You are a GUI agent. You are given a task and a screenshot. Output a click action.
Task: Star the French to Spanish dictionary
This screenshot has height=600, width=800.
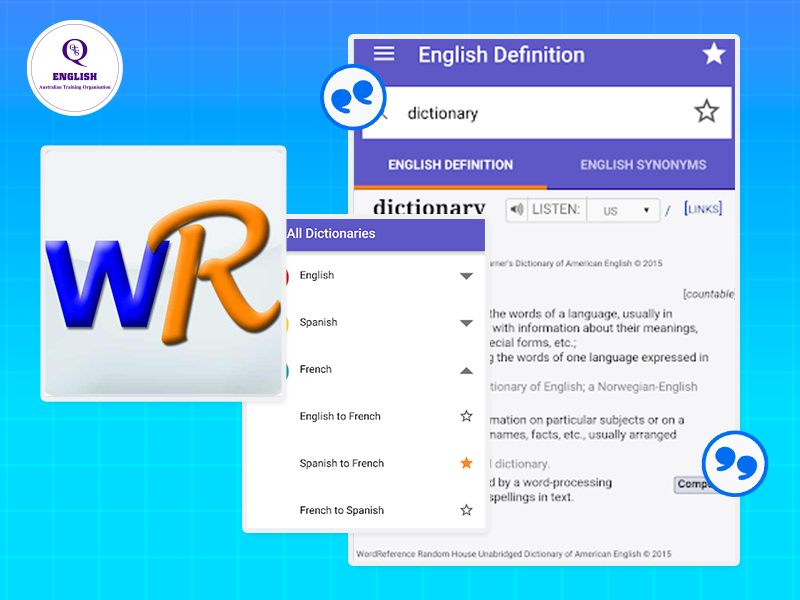tap(466, 510)
